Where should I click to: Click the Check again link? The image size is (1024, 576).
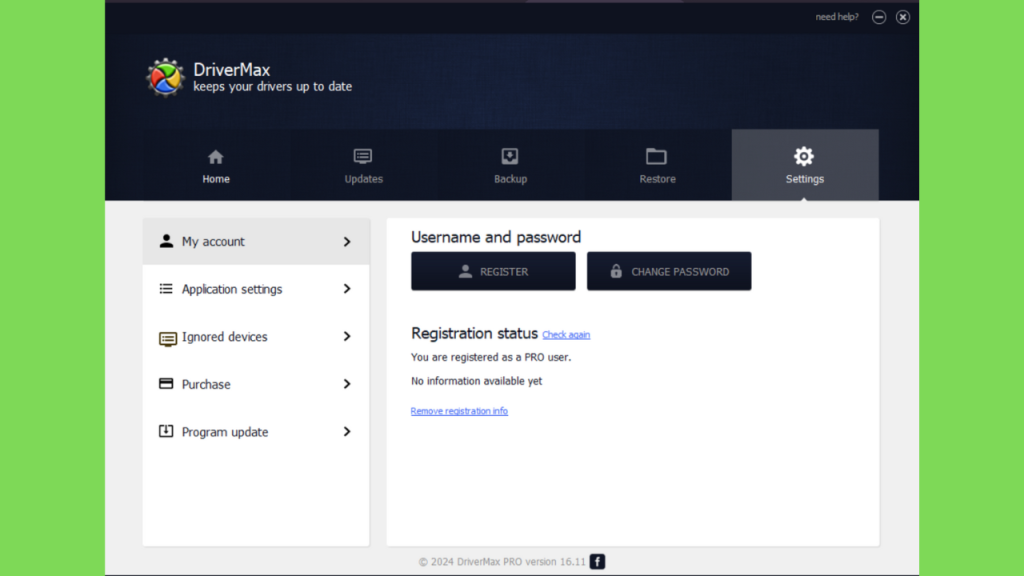point(566,334)
